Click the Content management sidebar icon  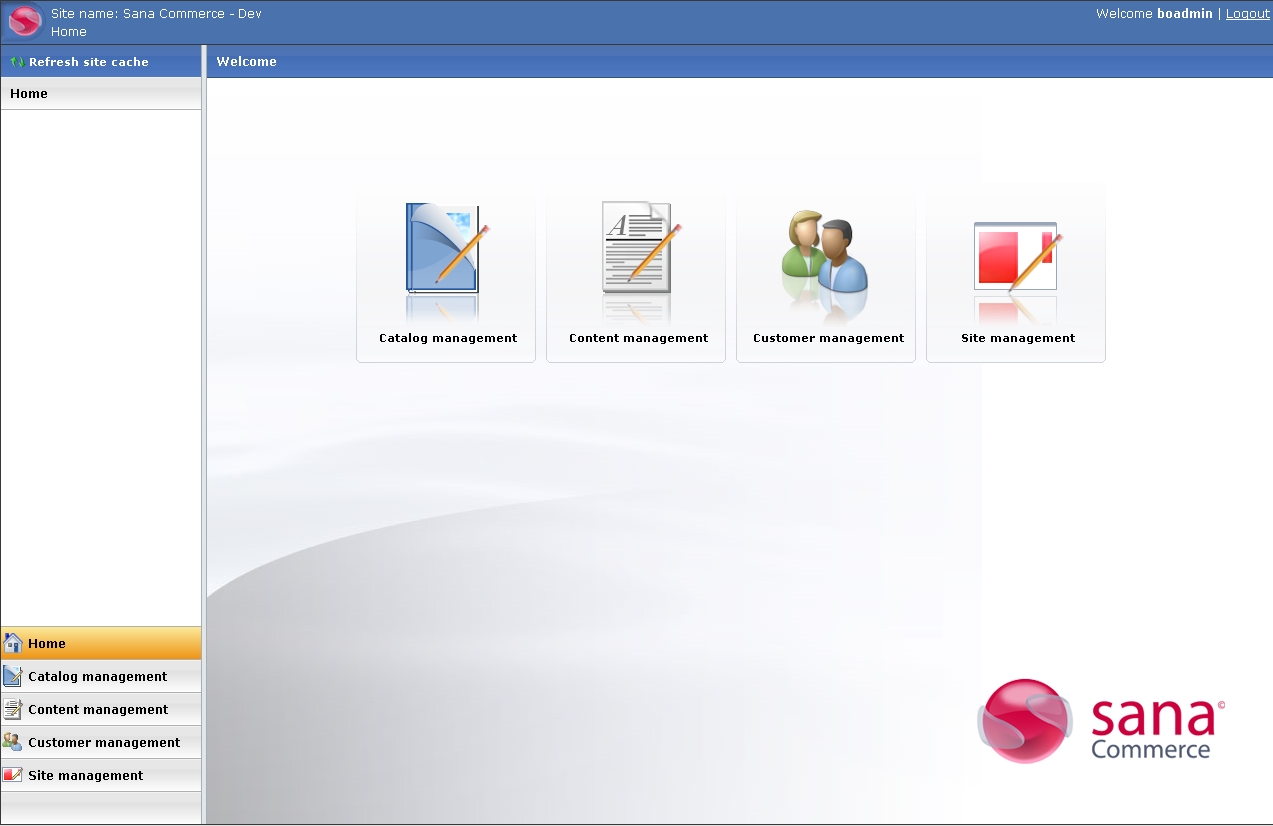[13, 709]
